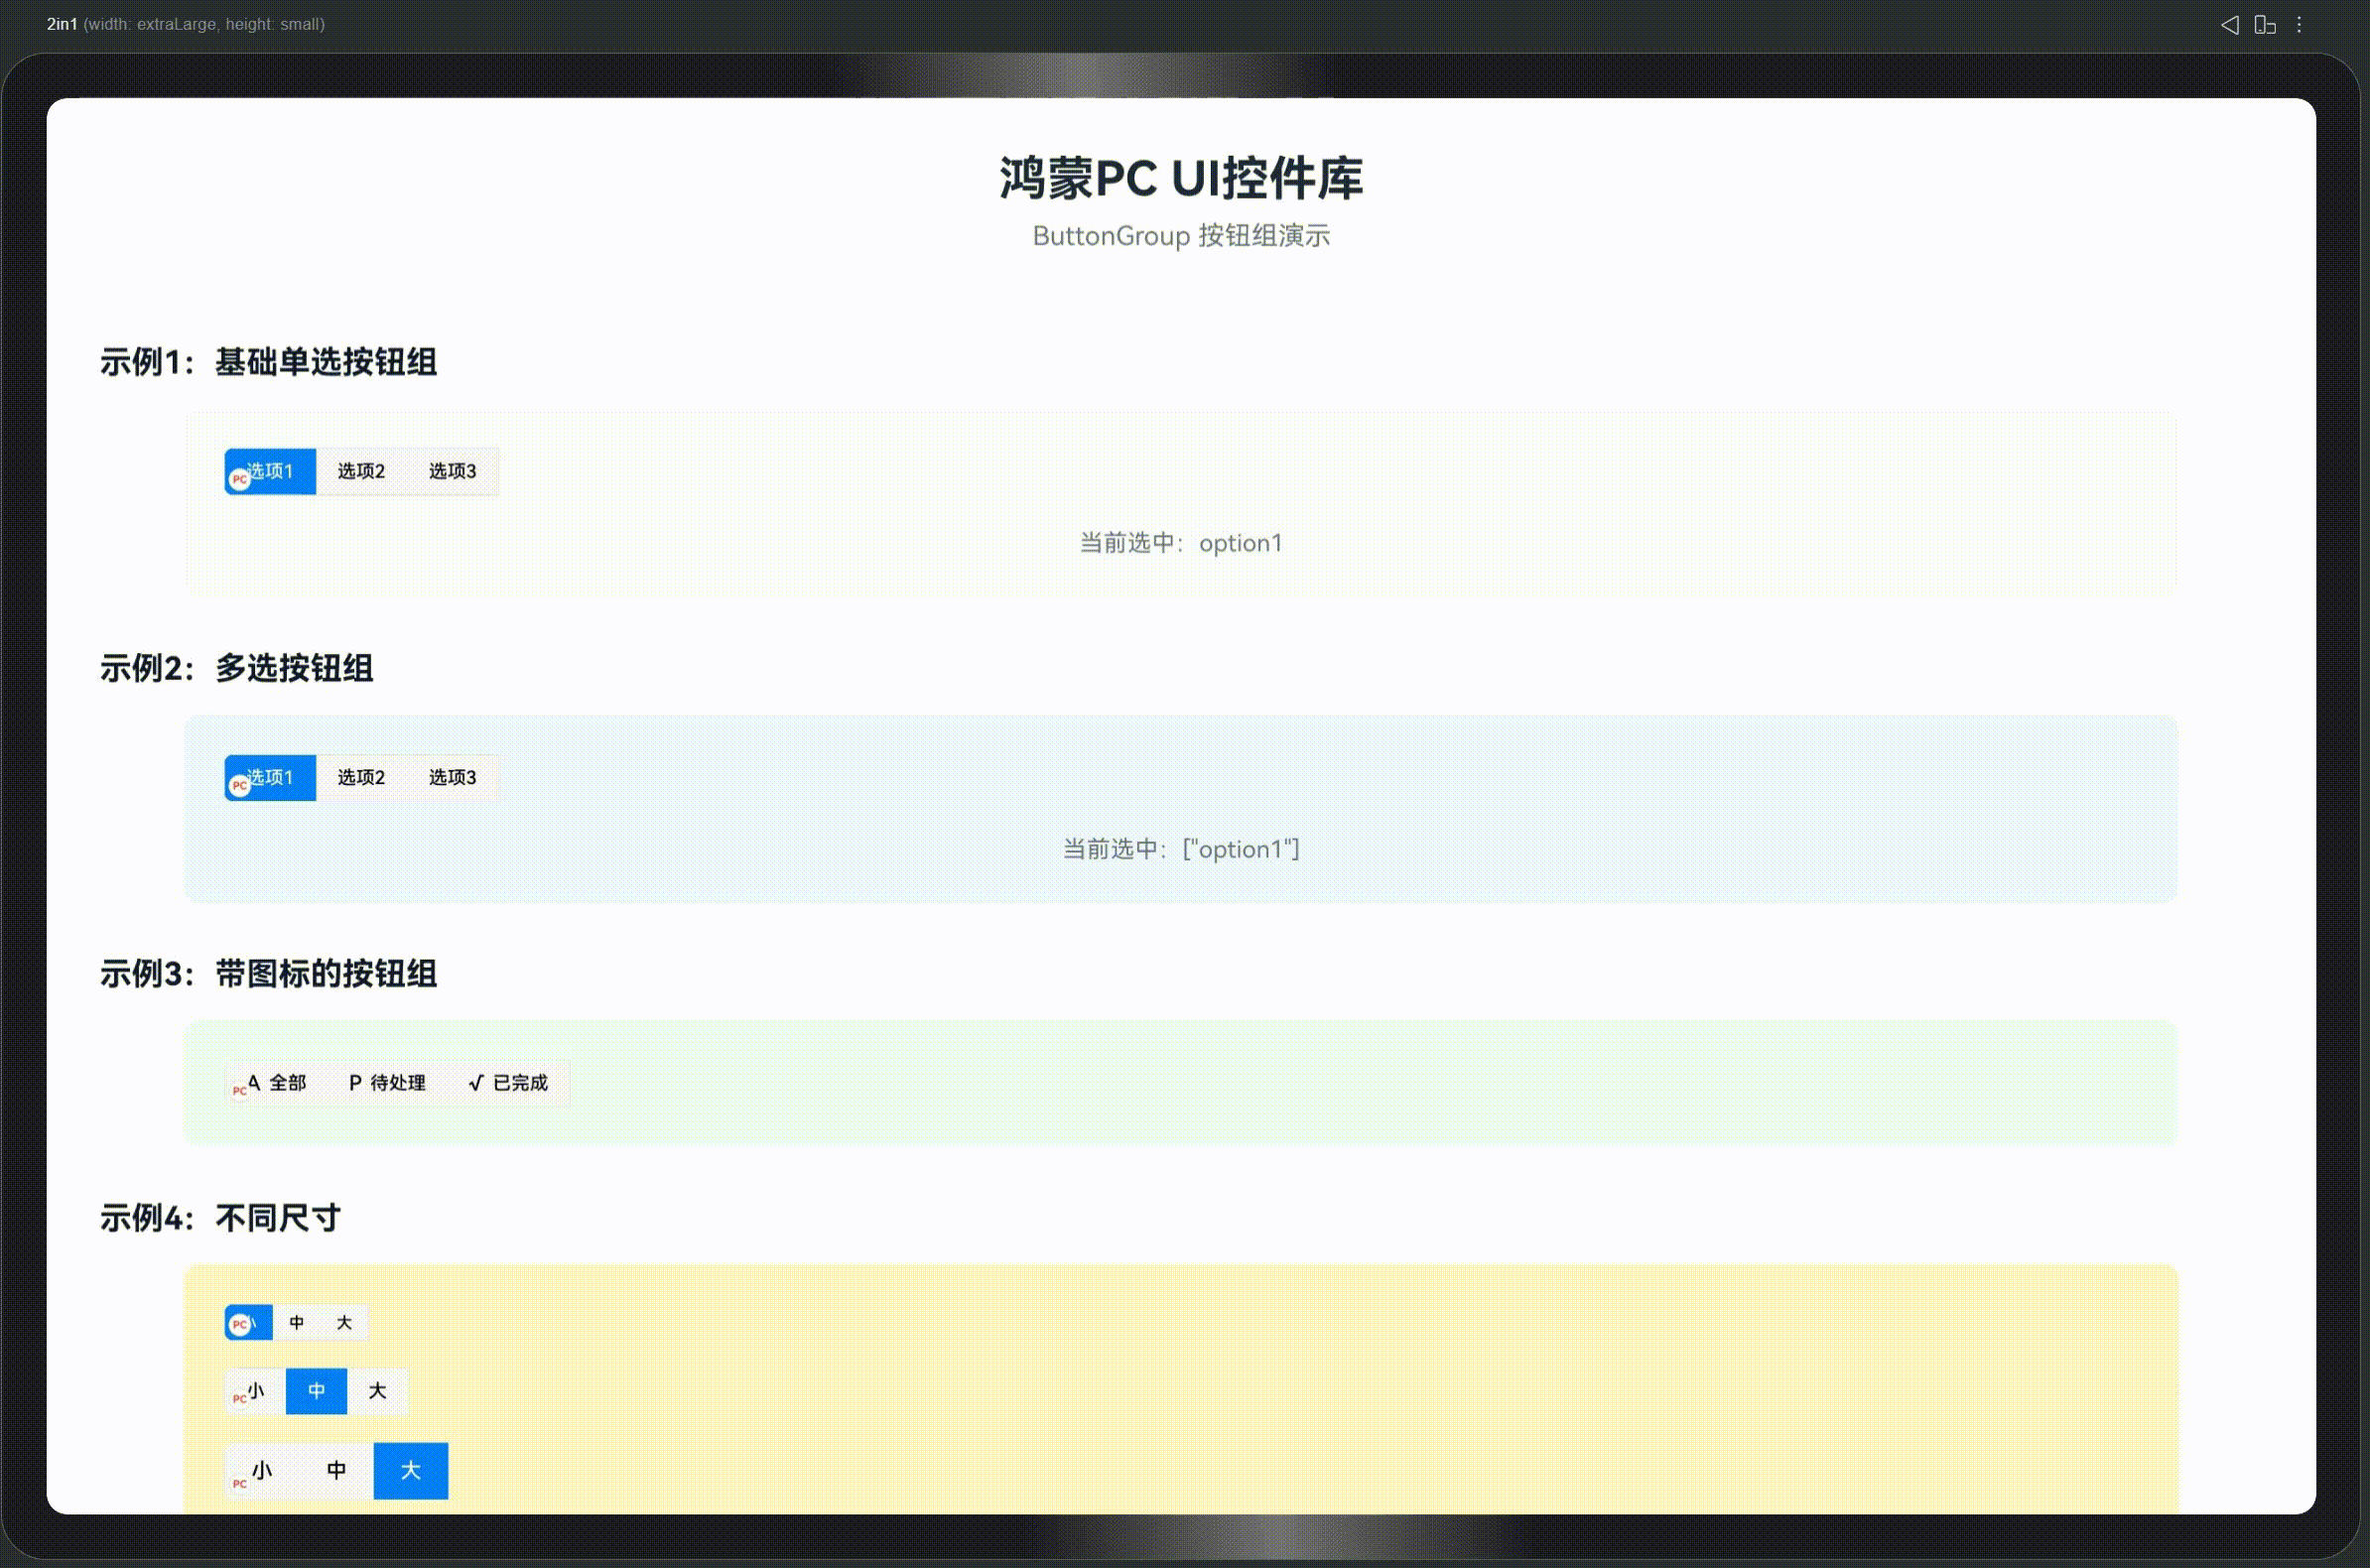Select 选项2 in the single-select button group
This screenshot has height=1568, width=2370.
point(360,471)
